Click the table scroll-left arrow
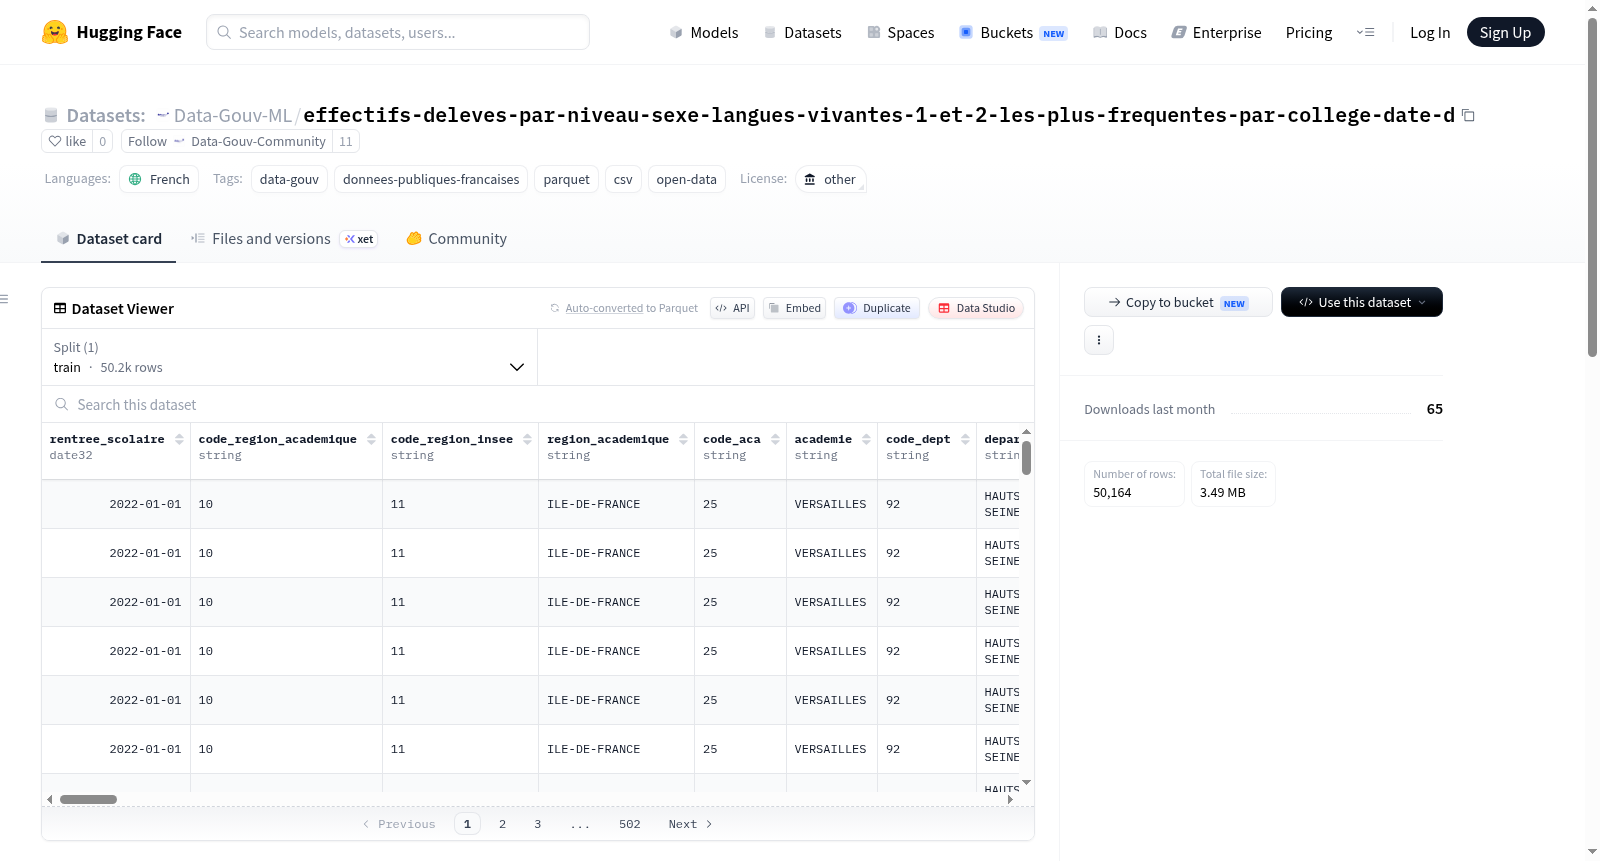This screenshot has width=1600, height=861. pos(49,799)
